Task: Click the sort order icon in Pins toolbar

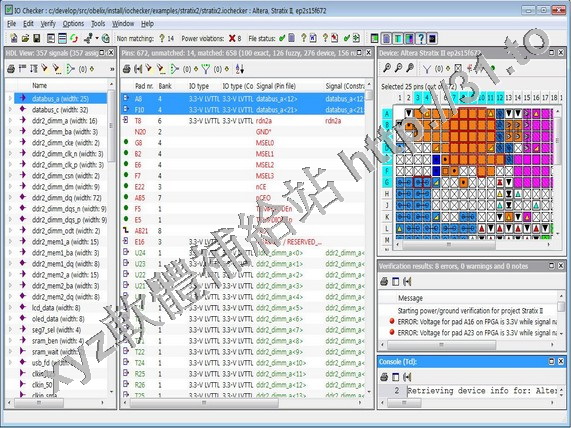Action: (x=239, y=69)
